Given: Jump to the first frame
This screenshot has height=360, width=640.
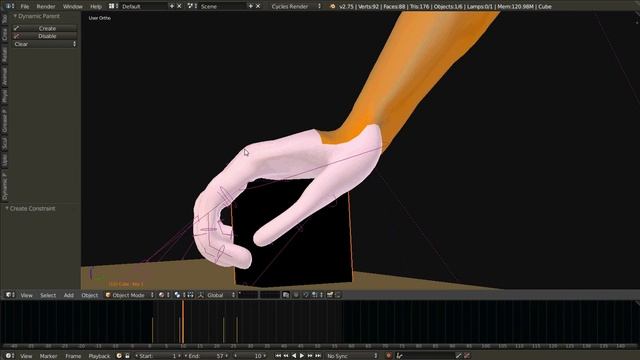Looking at the screenshot, I should point(278,356).
